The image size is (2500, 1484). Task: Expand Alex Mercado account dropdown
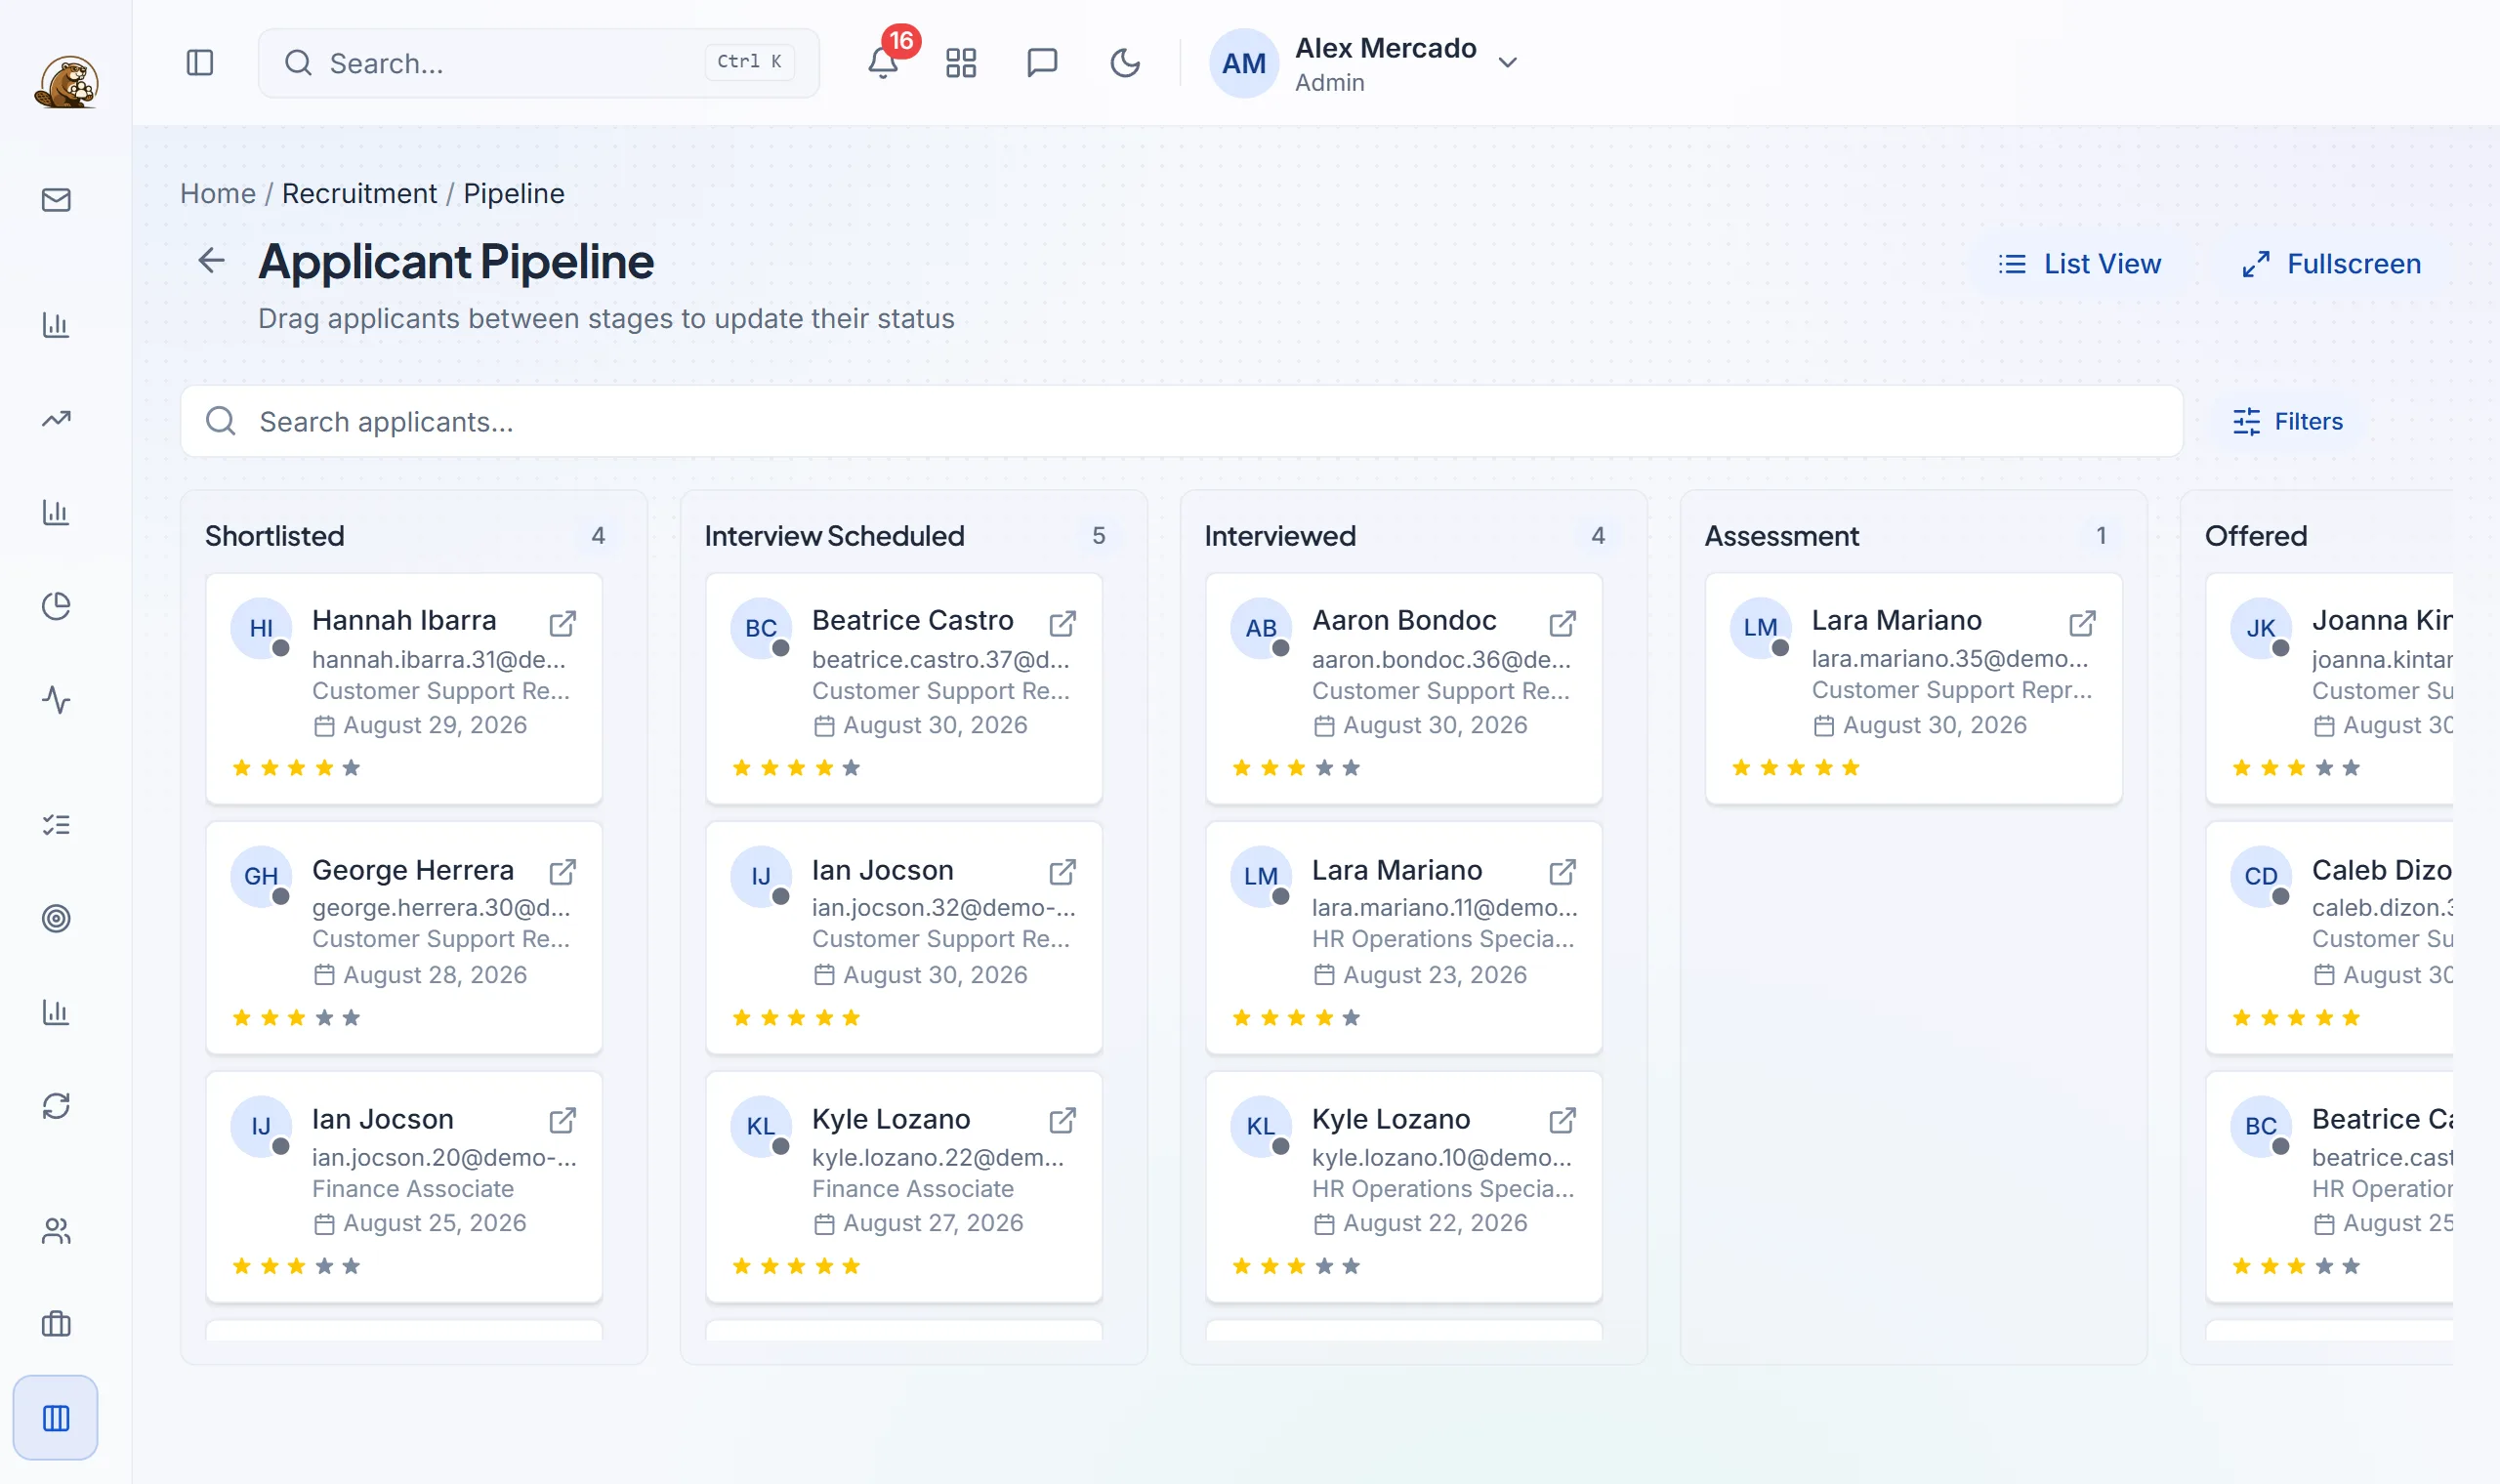pyautogui.click(x=1508, y=63)
